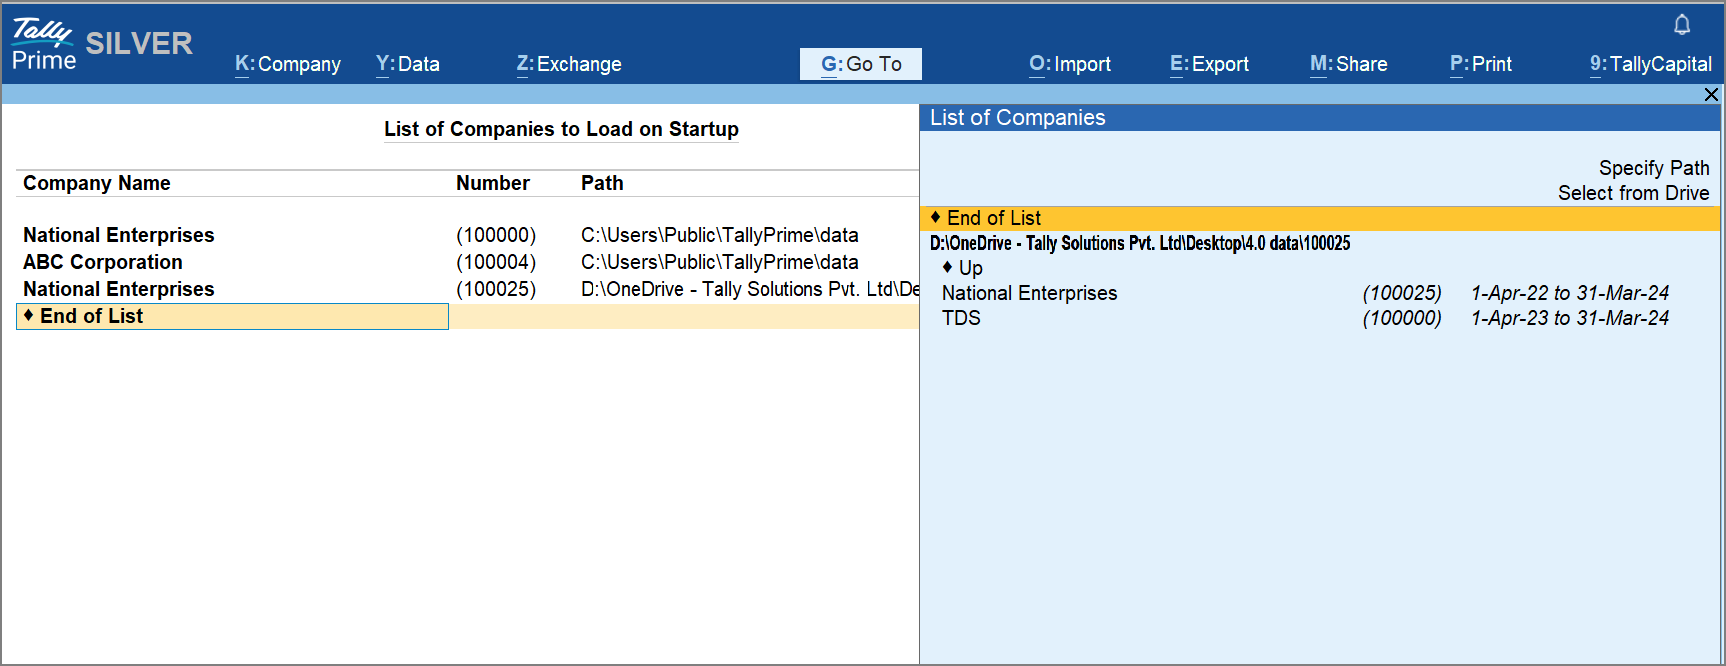The image size is (1726, 666).
Task: Choose the Select from Drive option
Action: pyautogui.click(x=1634, y=193)
